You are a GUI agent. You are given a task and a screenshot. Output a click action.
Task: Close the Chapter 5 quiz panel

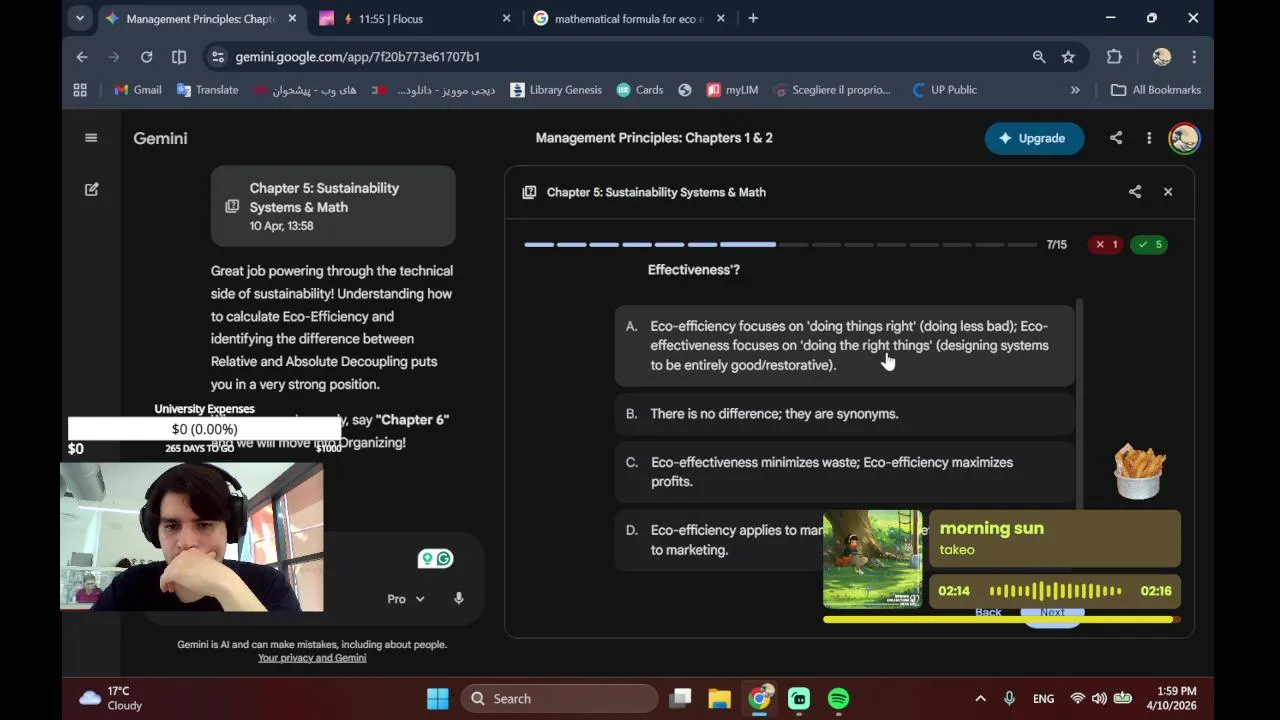pyautogui.click(x=1168, y=192)
